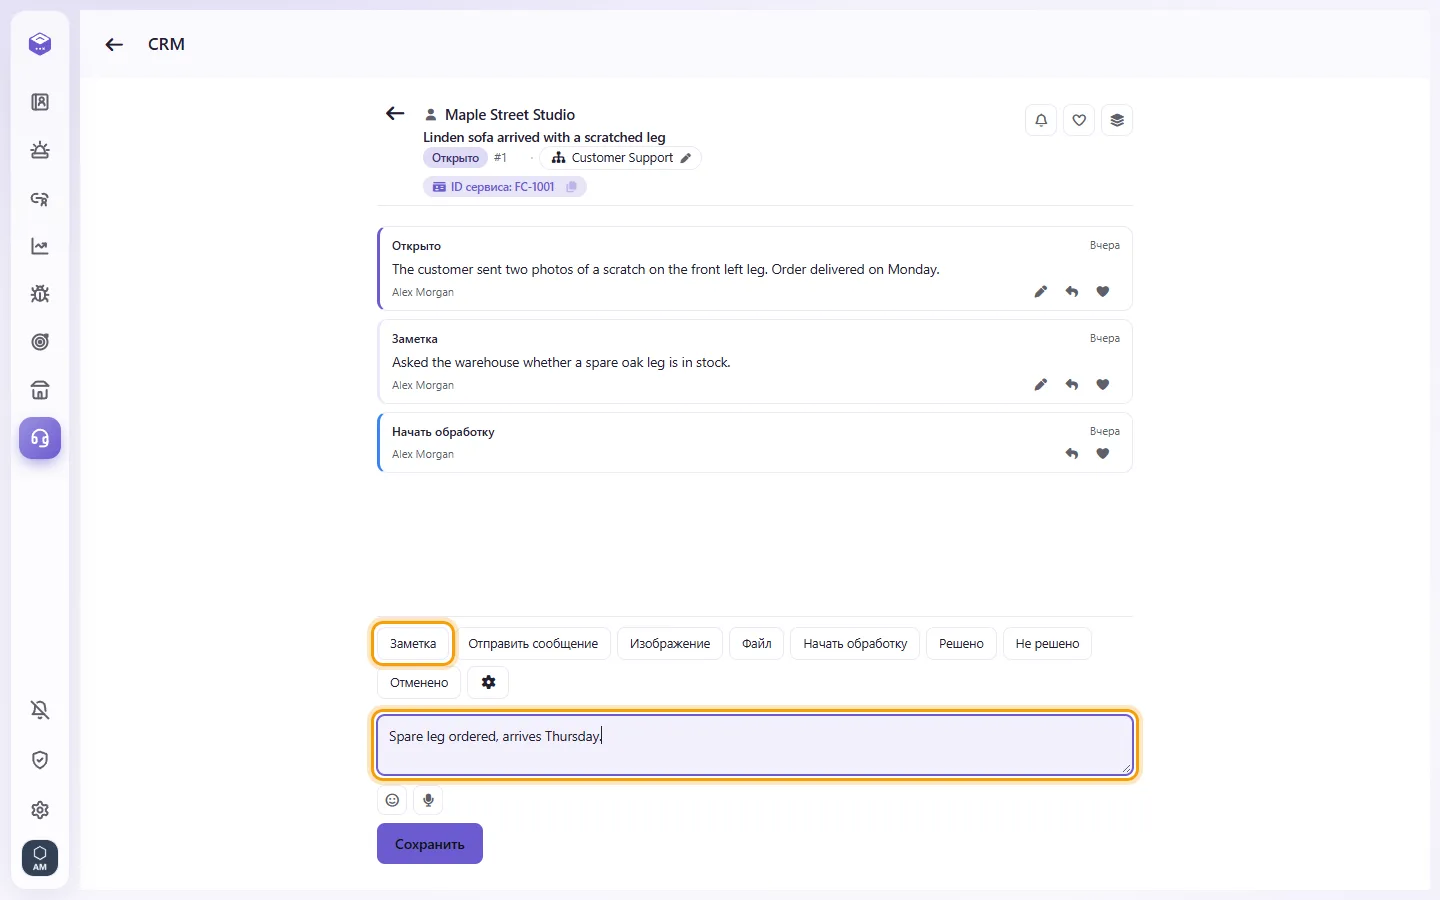Start voice input with the microphone icon
1440x900 pixels.
coord(428,800)
